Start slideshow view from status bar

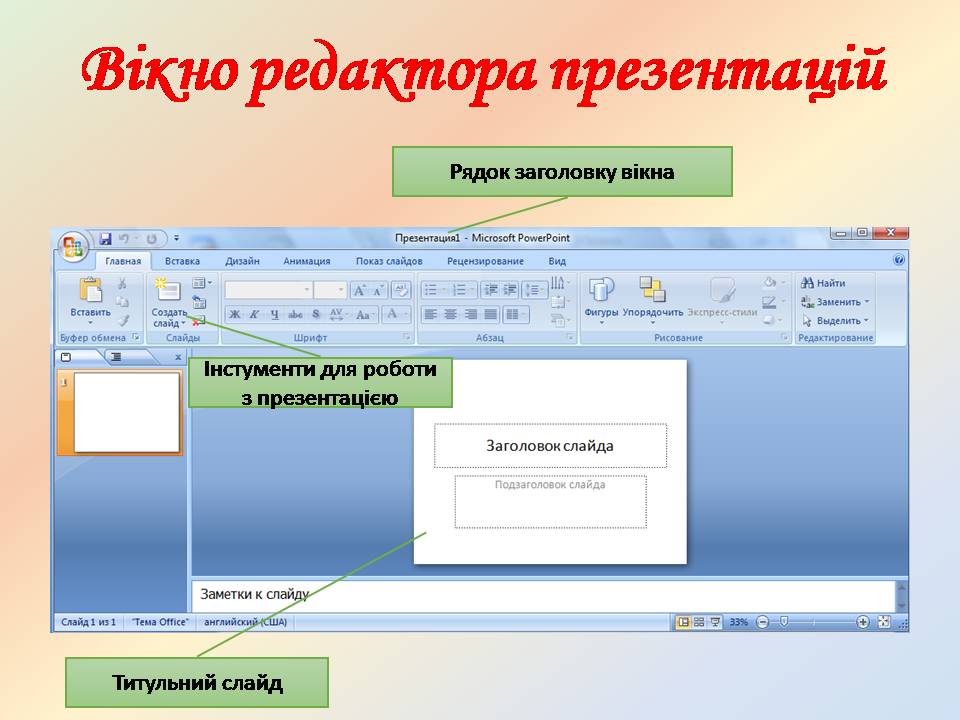click(x=715, y=622)
